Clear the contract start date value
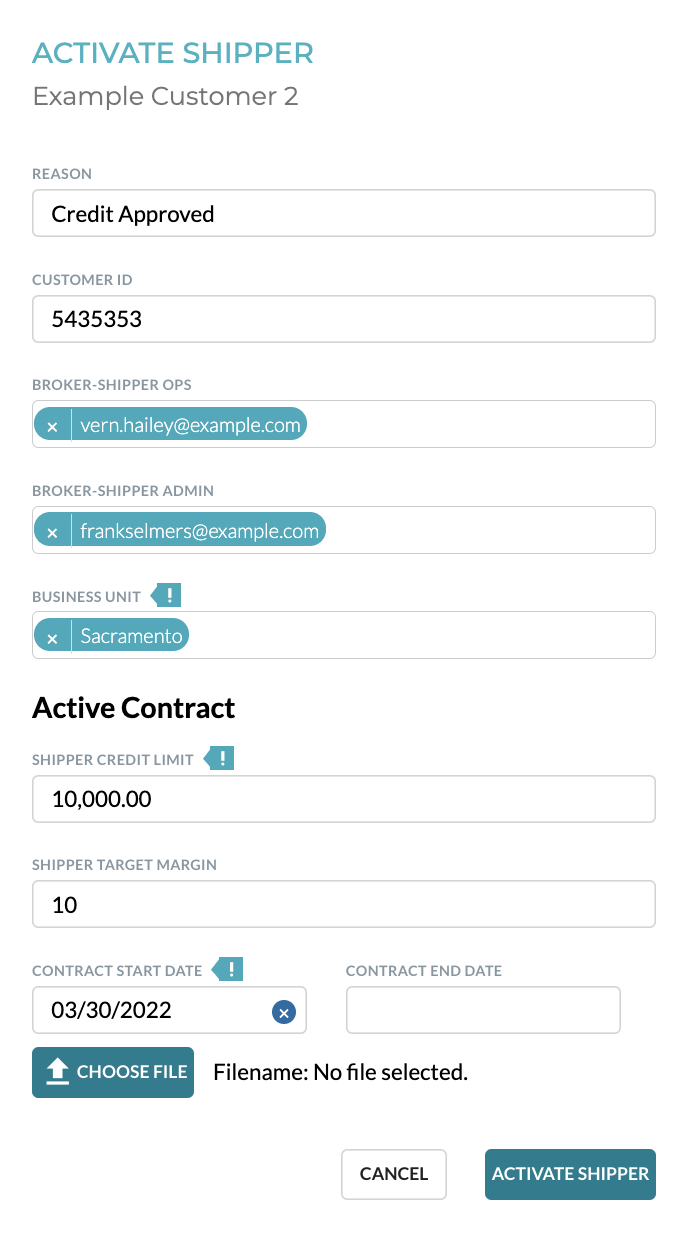Screen dimensions: 688x1234 coord(284,1013)
